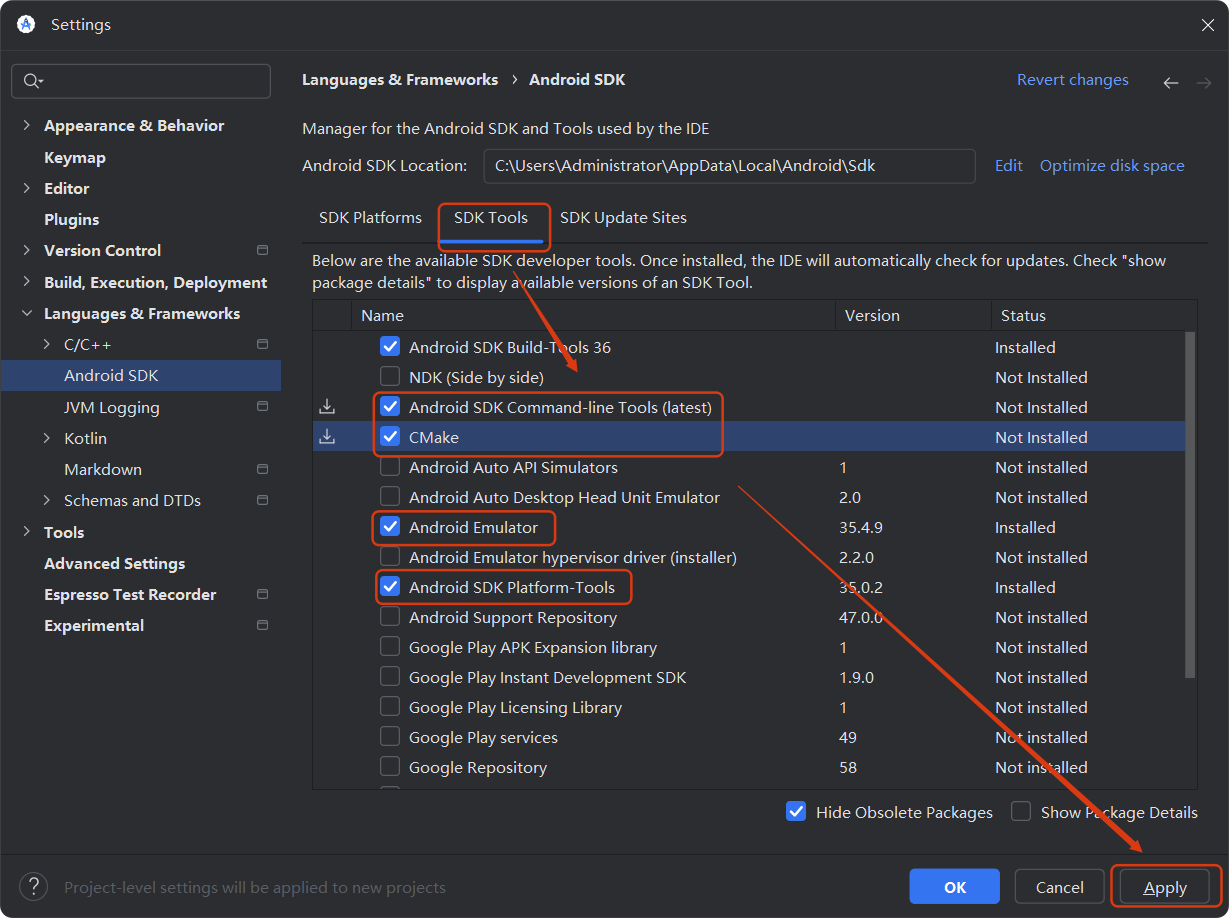Go forward with the right arrow icon
The width and height of the screenshot is (1229, 918).
[1203, 83]
